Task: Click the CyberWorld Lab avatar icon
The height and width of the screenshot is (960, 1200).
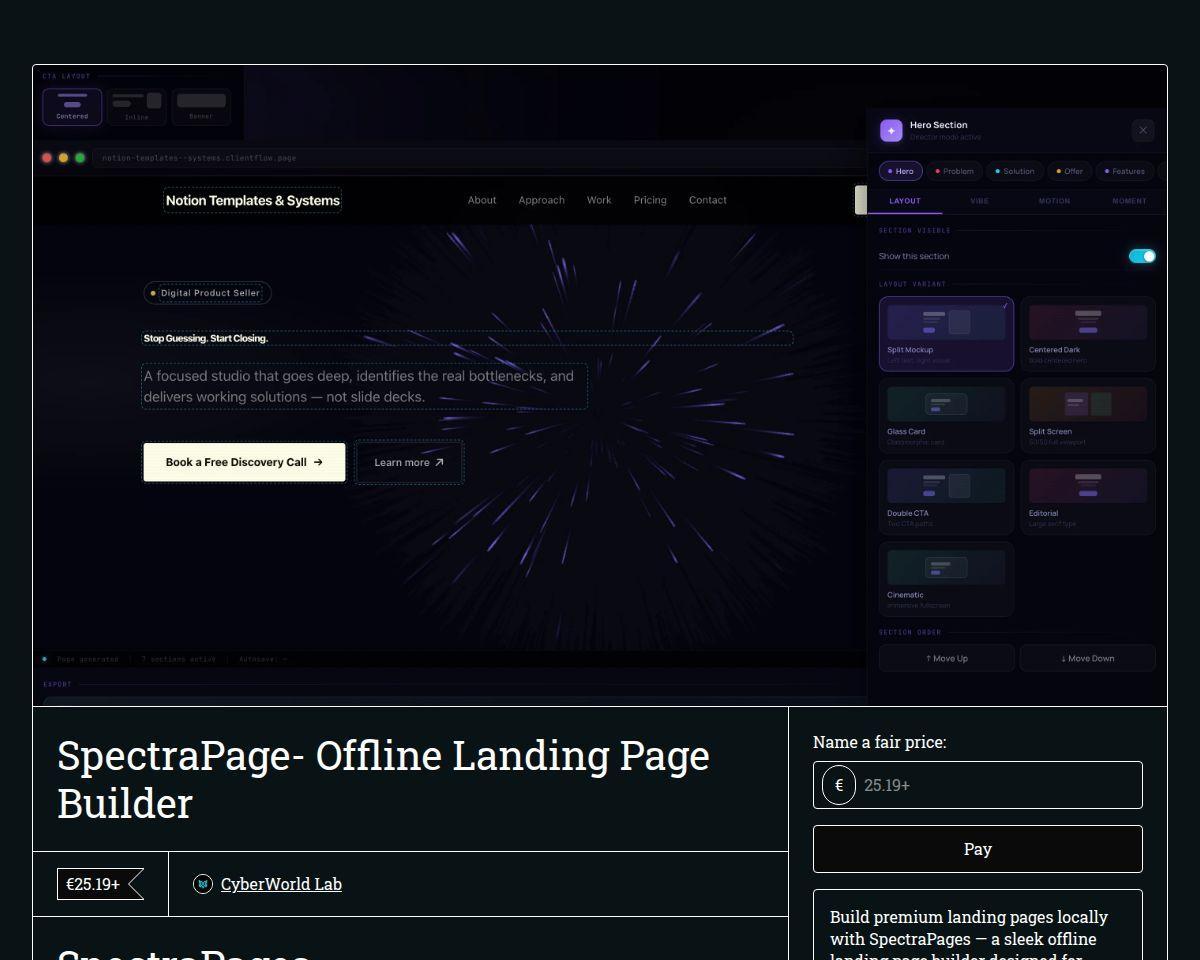Action: [x=203, y=884]
